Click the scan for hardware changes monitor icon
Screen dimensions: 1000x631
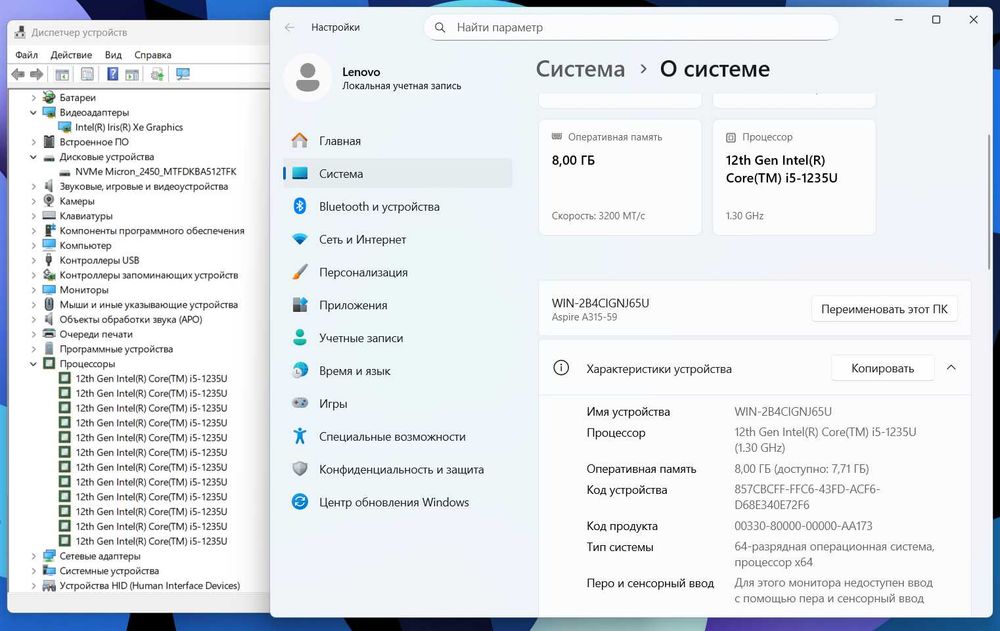point(183,75)
